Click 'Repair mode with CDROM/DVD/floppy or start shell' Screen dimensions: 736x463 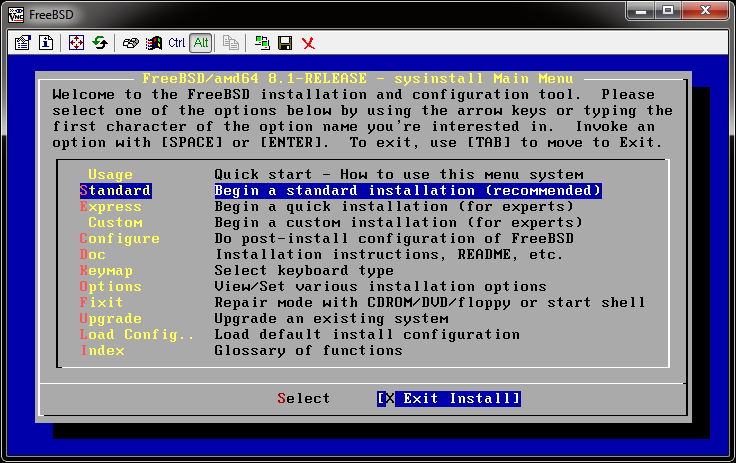pyautogui.click(x=429, y=302)
